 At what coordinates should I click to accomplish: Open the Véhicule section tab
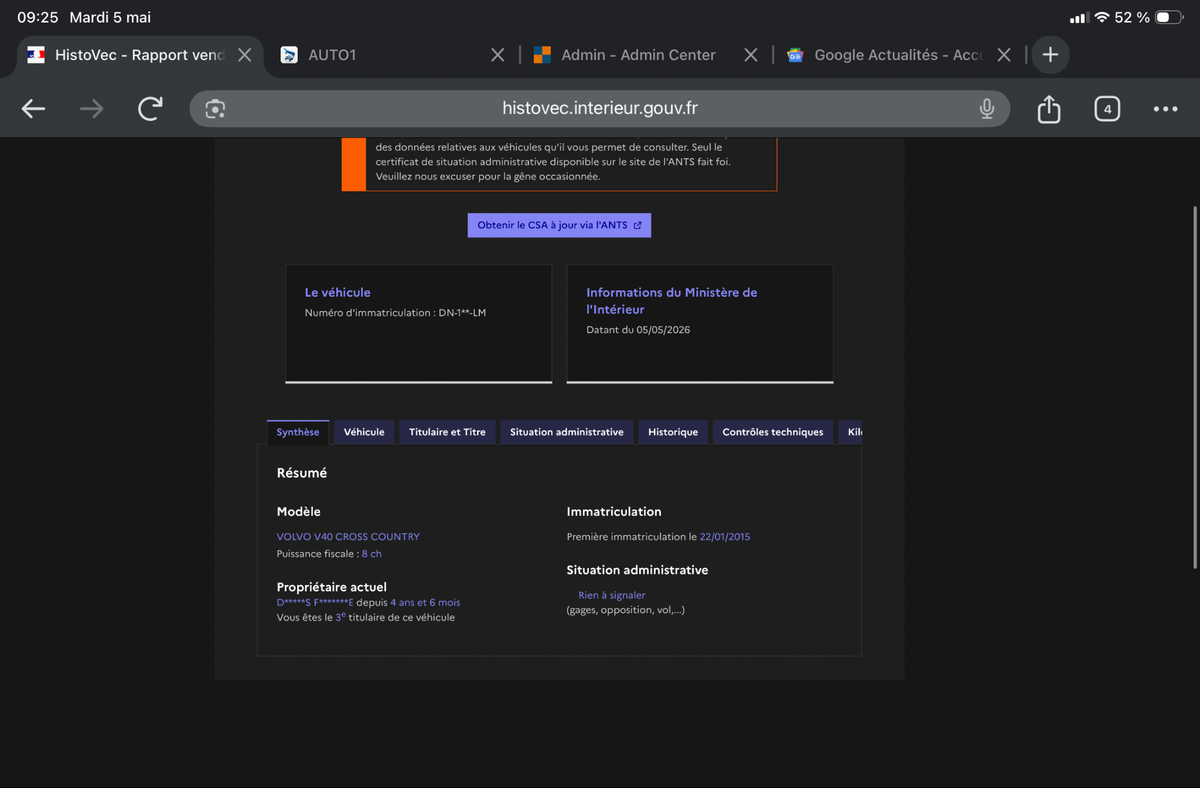pos(364,432)
